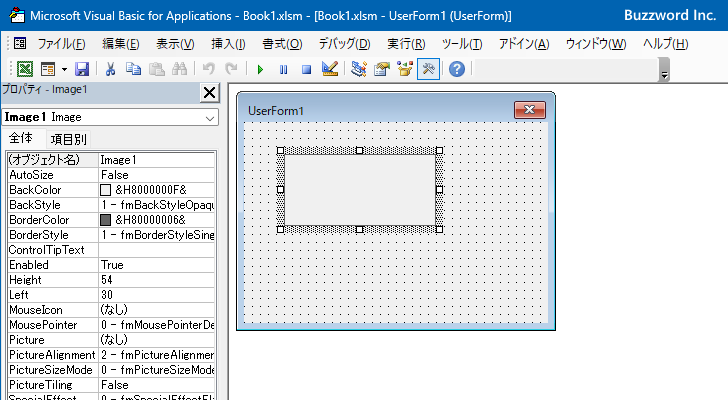Open the アドイン(A) menu
This screenshot has height=400, width=728.
tap(524, 44)
